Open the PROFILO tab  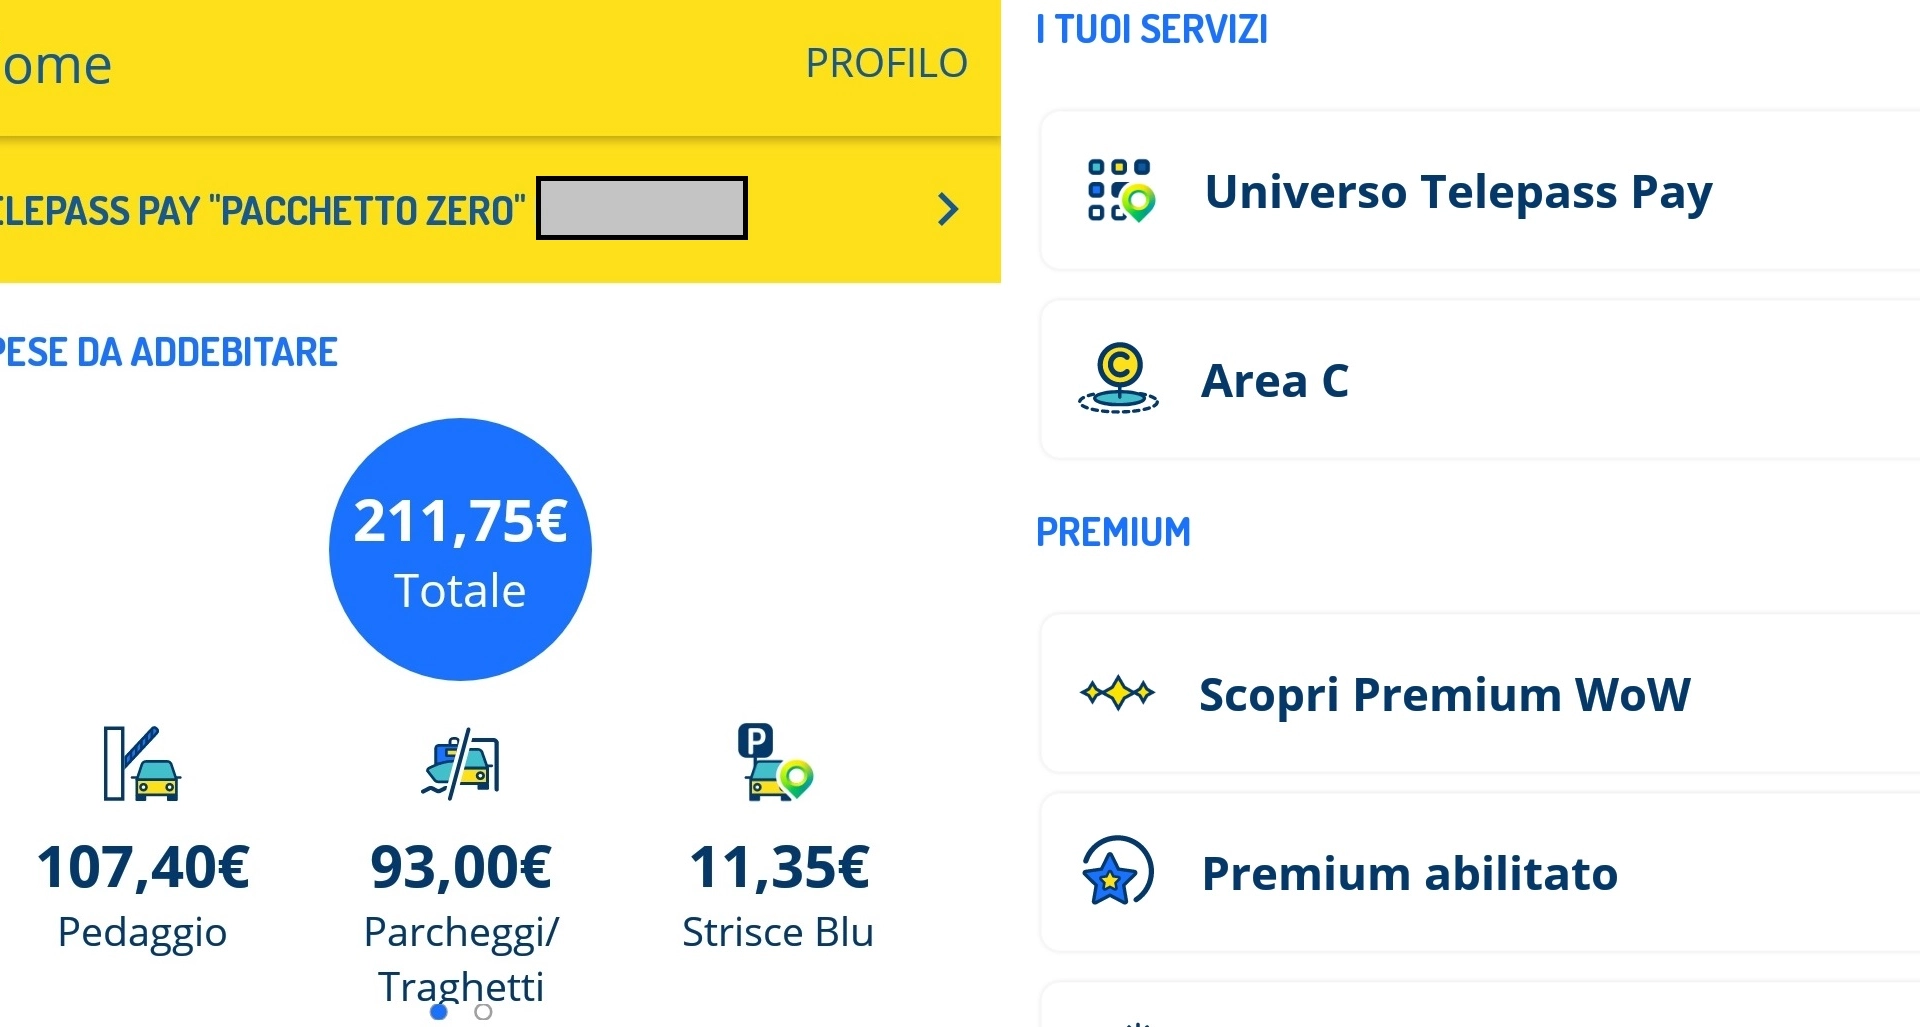pos(886,64)
